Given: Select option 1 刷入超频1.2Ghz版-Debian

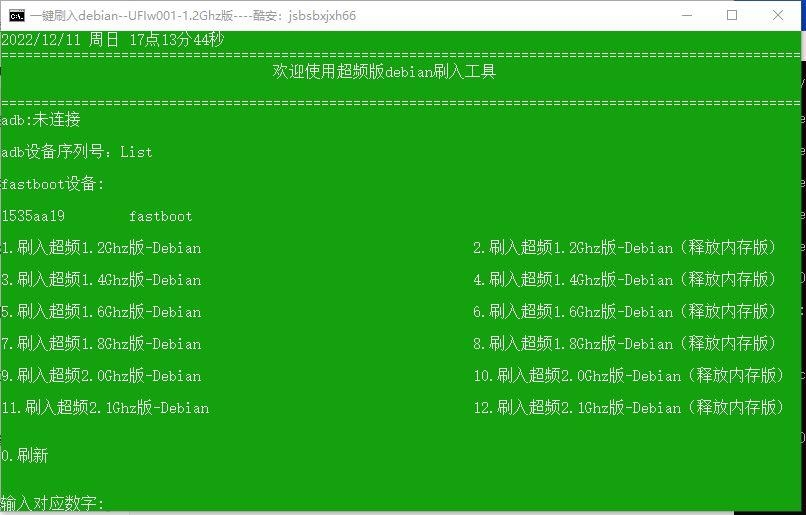Looking at the screenshot, I should point(101,248).
